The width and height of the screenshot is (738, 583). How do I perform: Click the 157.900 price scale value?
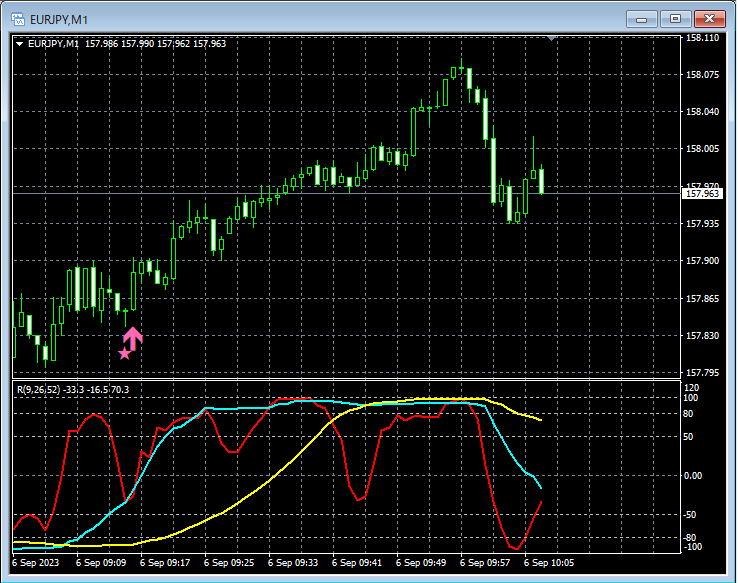pos(702,261)
